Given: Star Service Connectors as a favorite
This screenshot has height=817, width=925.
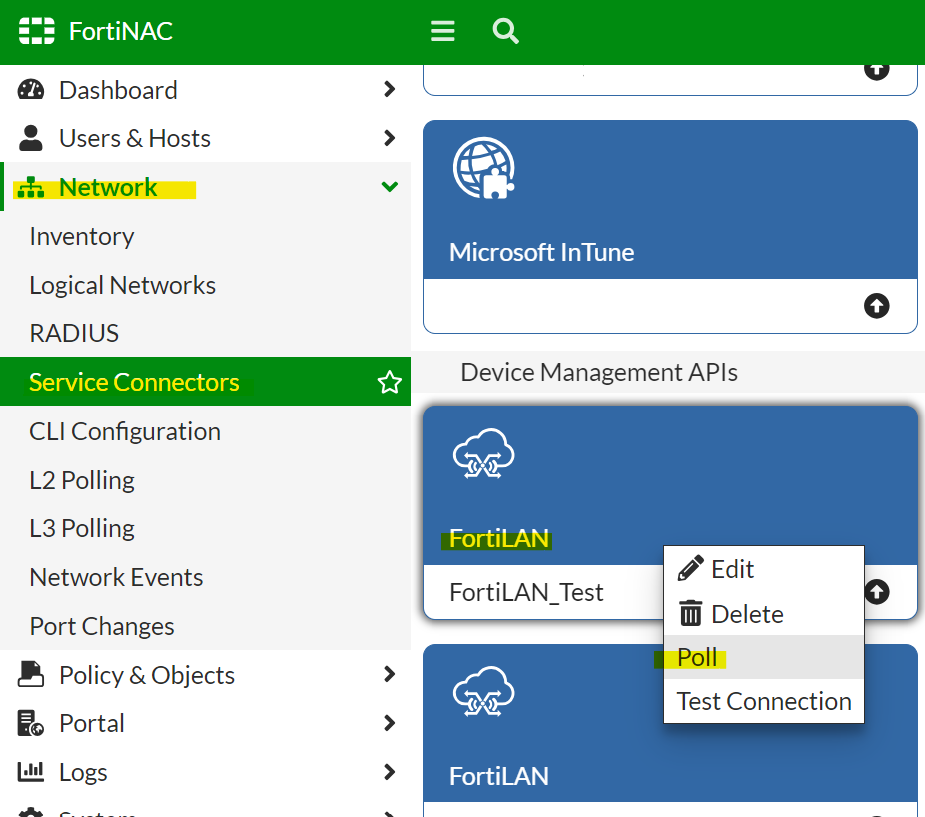Looking at the screenshot, I should coord(389,381).
